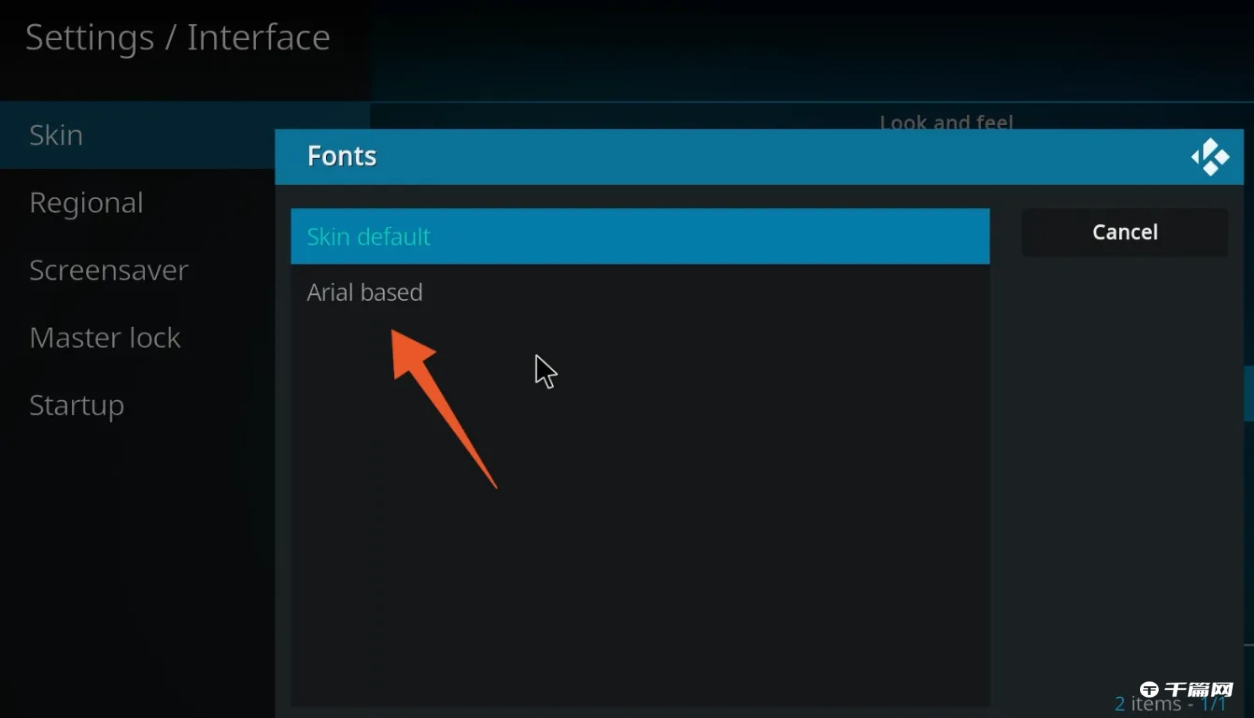The image size is (1254, 718).
Task: Go to the Screensaver category
Action: coord(108,270)
